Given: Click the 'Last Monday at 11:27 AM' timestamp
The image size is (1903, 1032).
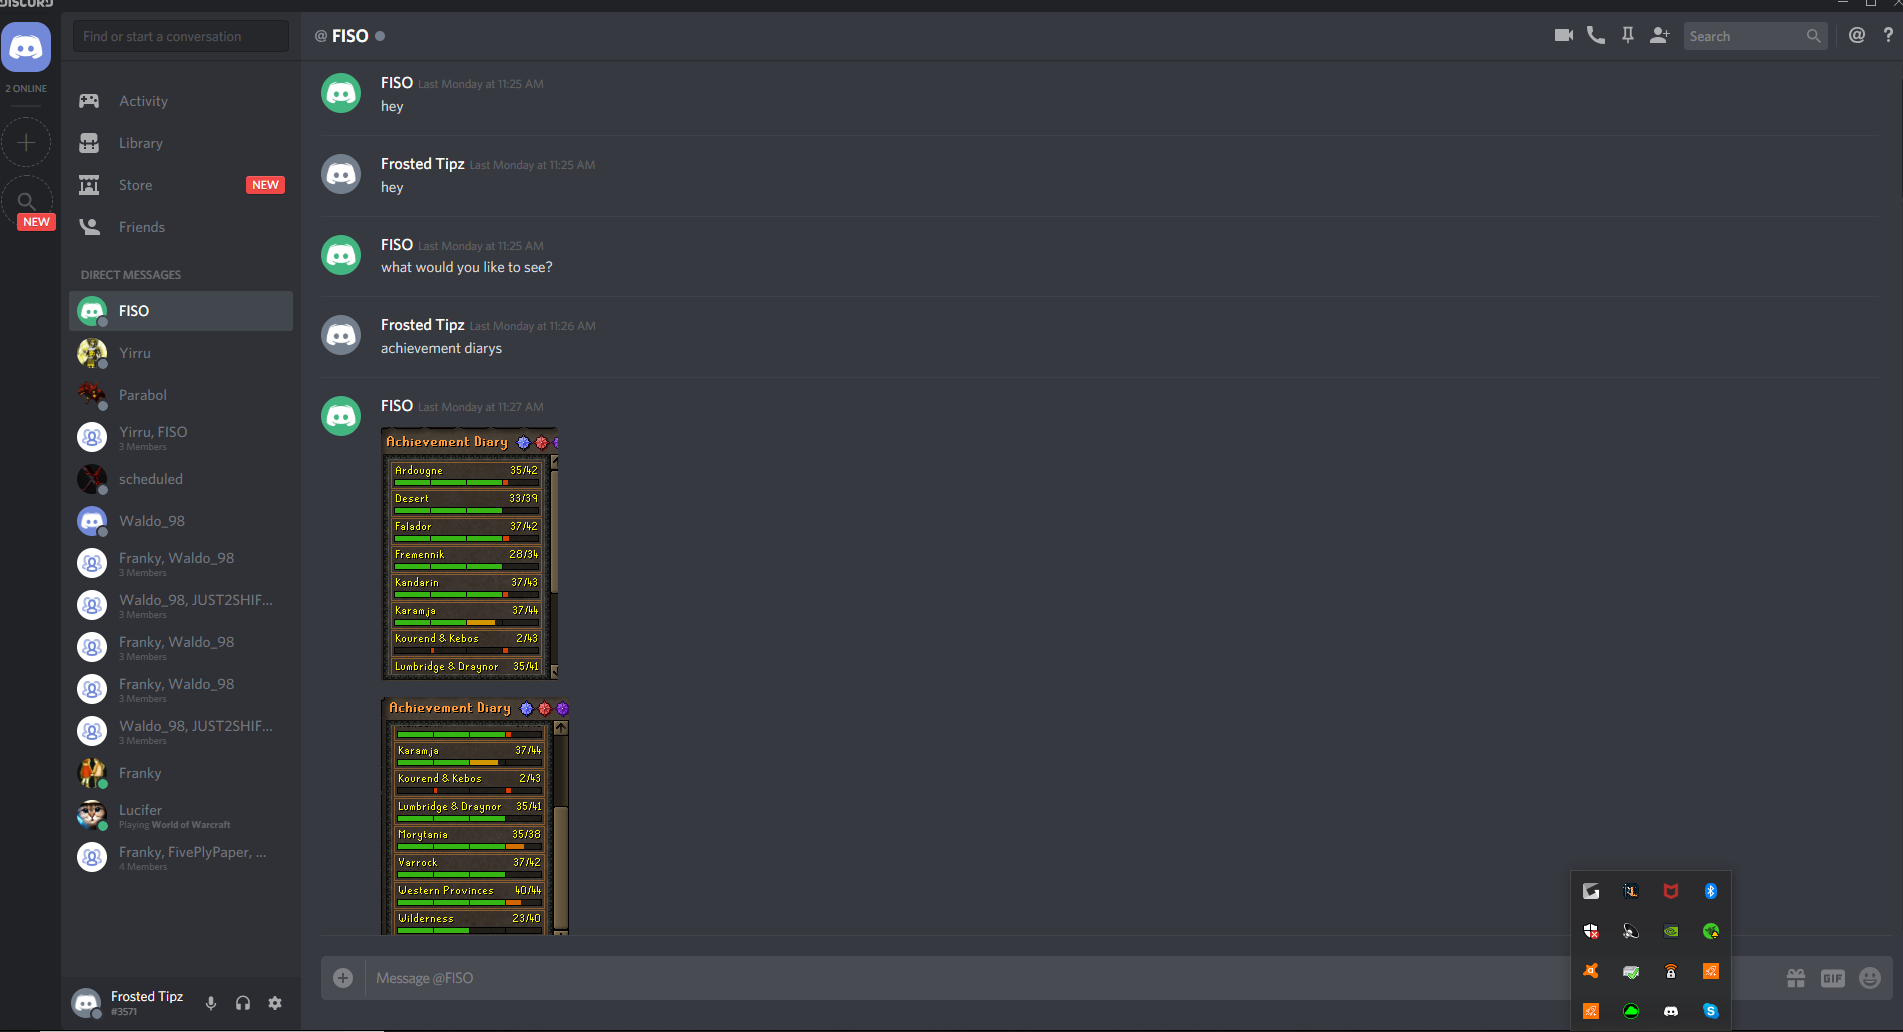Looking at the screenshot, I should coord(481,407).
